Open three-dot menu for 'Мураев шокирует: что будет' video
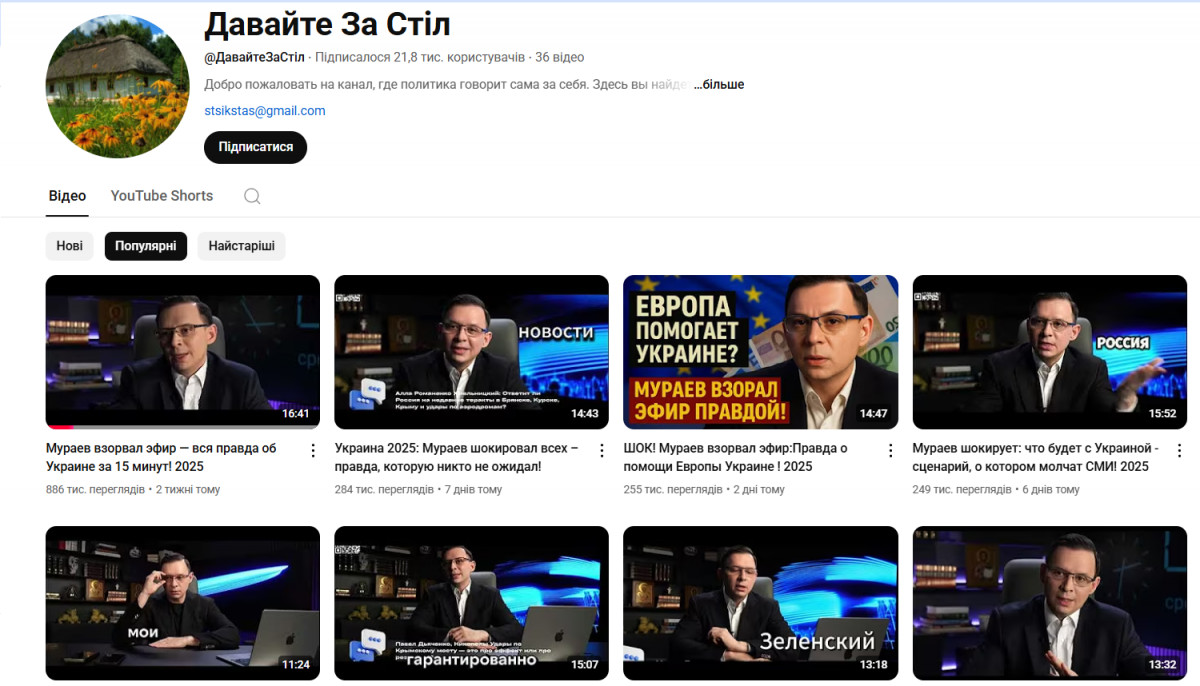Screen dimensions: 1200x686 coord(1180,451)
